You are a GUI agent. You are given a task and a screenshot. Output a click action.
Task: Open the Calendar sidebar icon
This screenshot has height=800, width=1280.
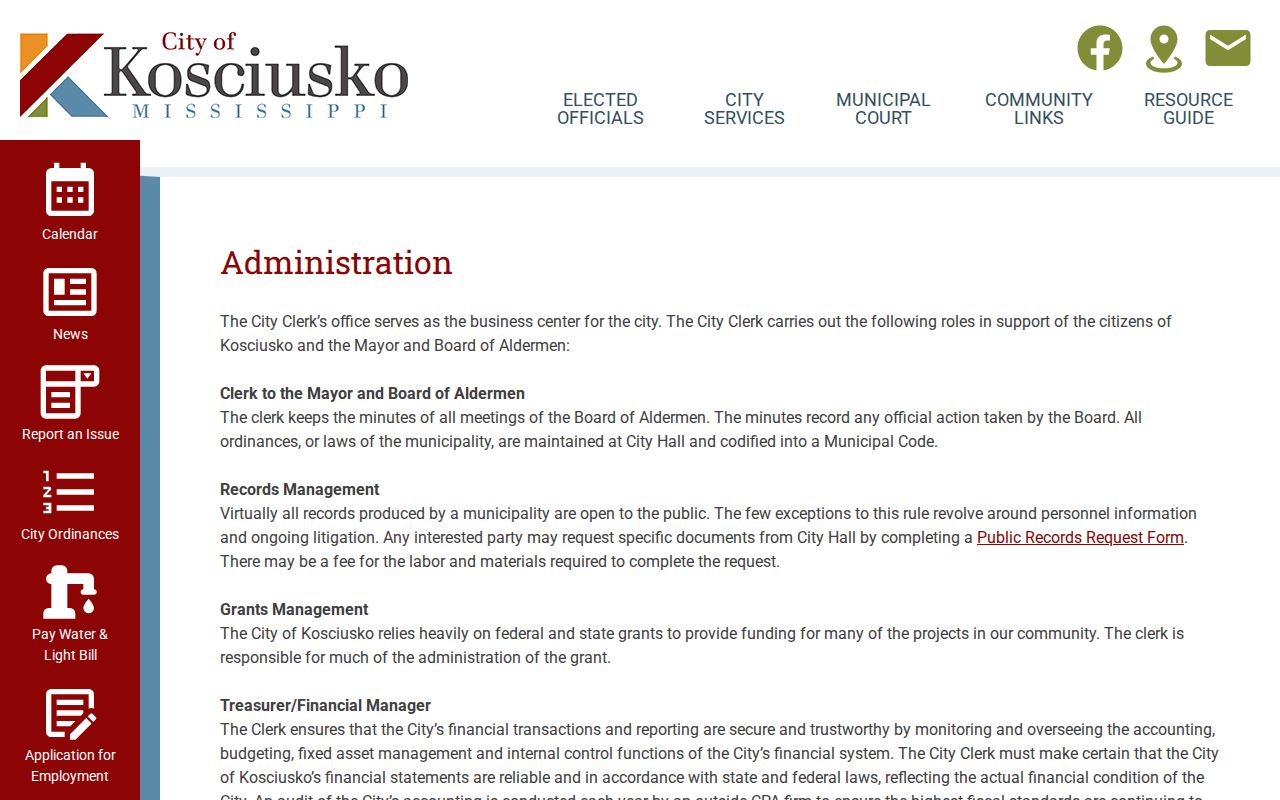pyautogui.click(x=70, y=190)
